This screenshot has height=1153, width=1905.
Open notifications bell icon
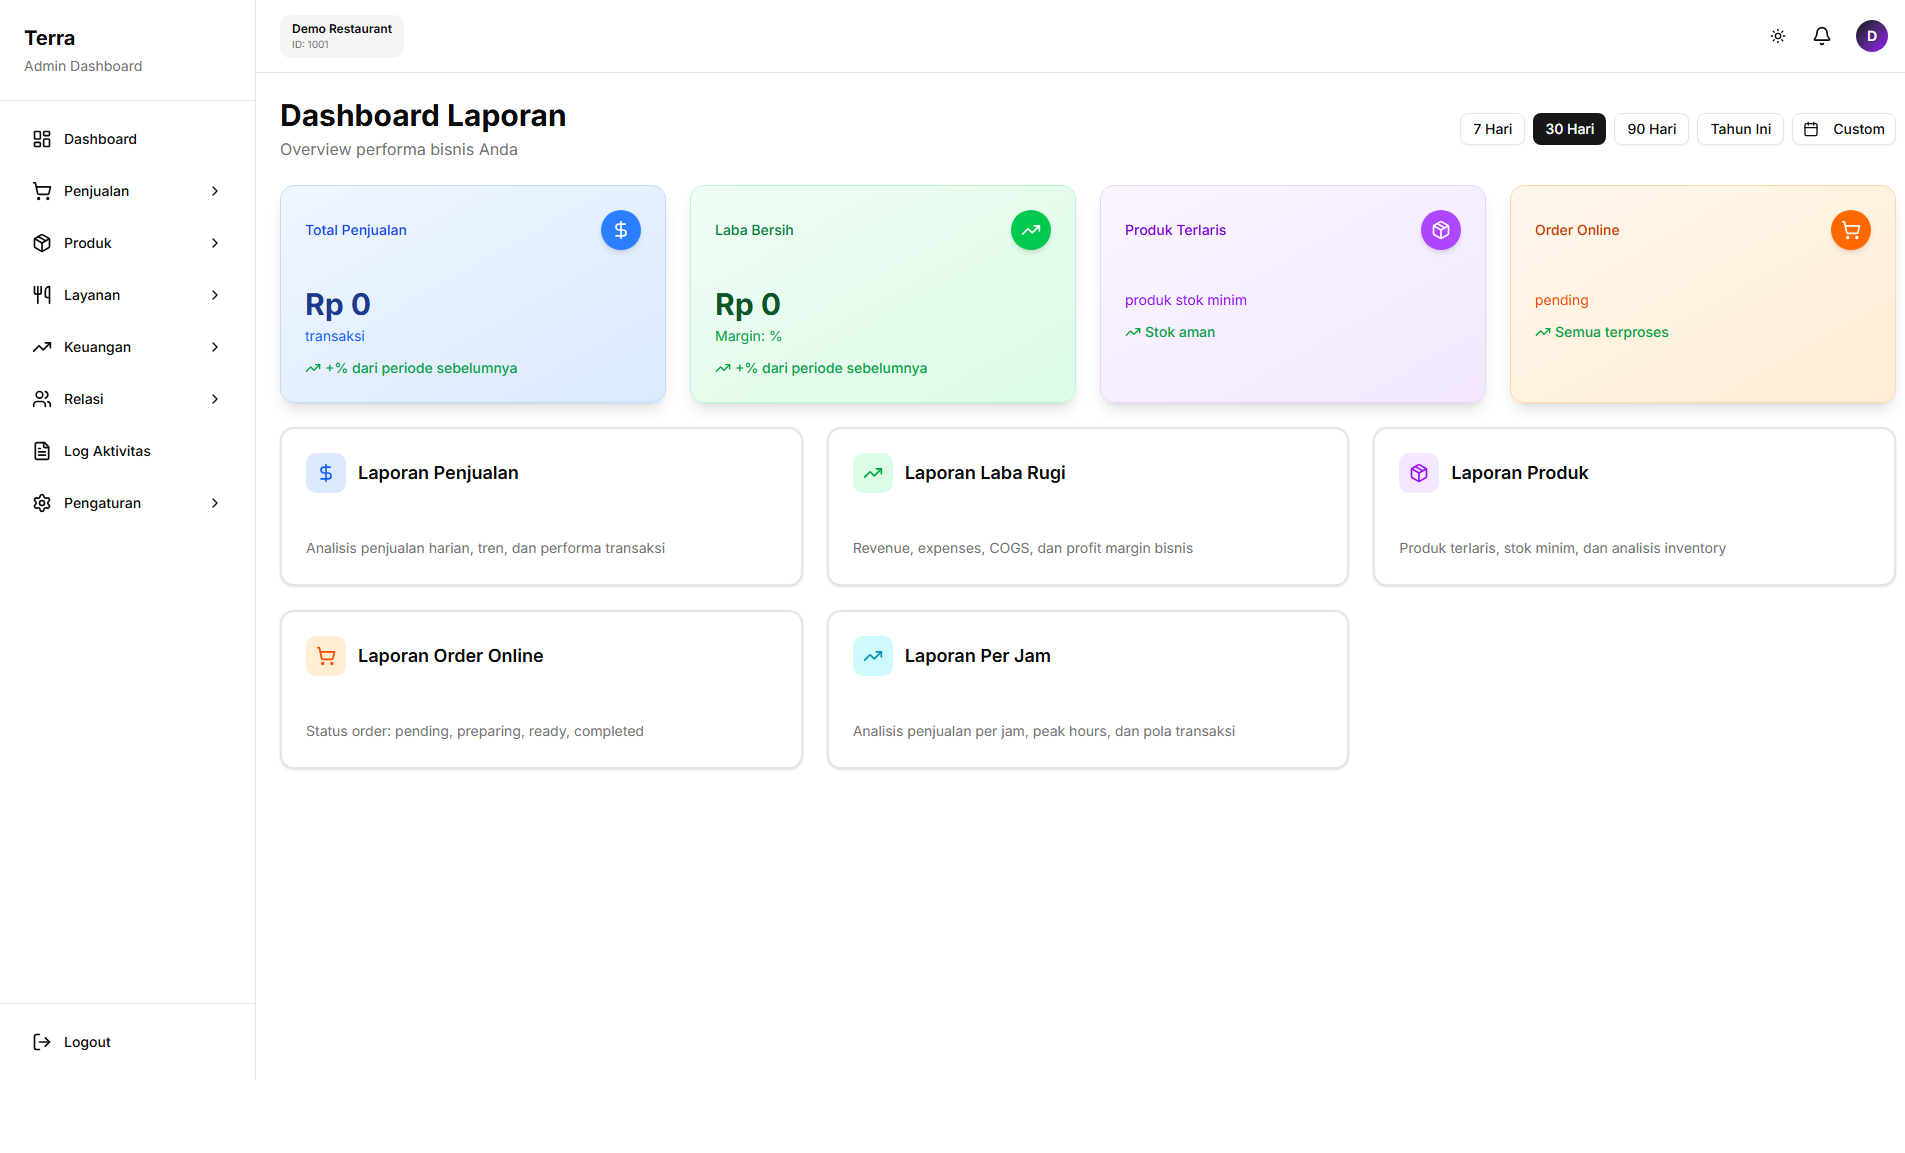[1821, 36]
